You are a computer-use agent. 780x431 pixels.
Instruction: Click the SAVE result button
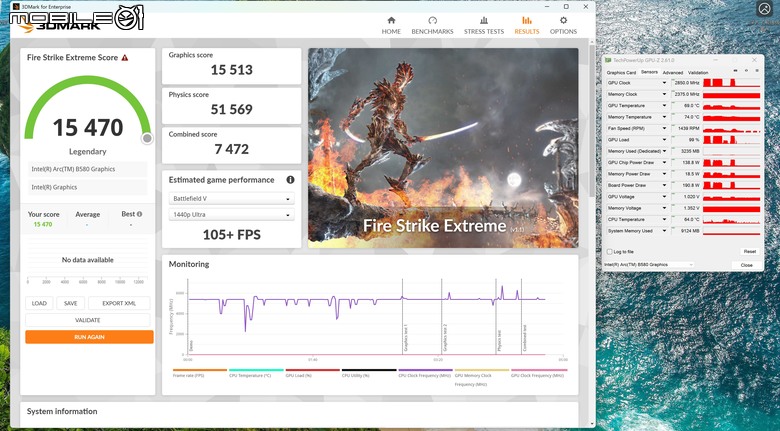click(71, 303)
